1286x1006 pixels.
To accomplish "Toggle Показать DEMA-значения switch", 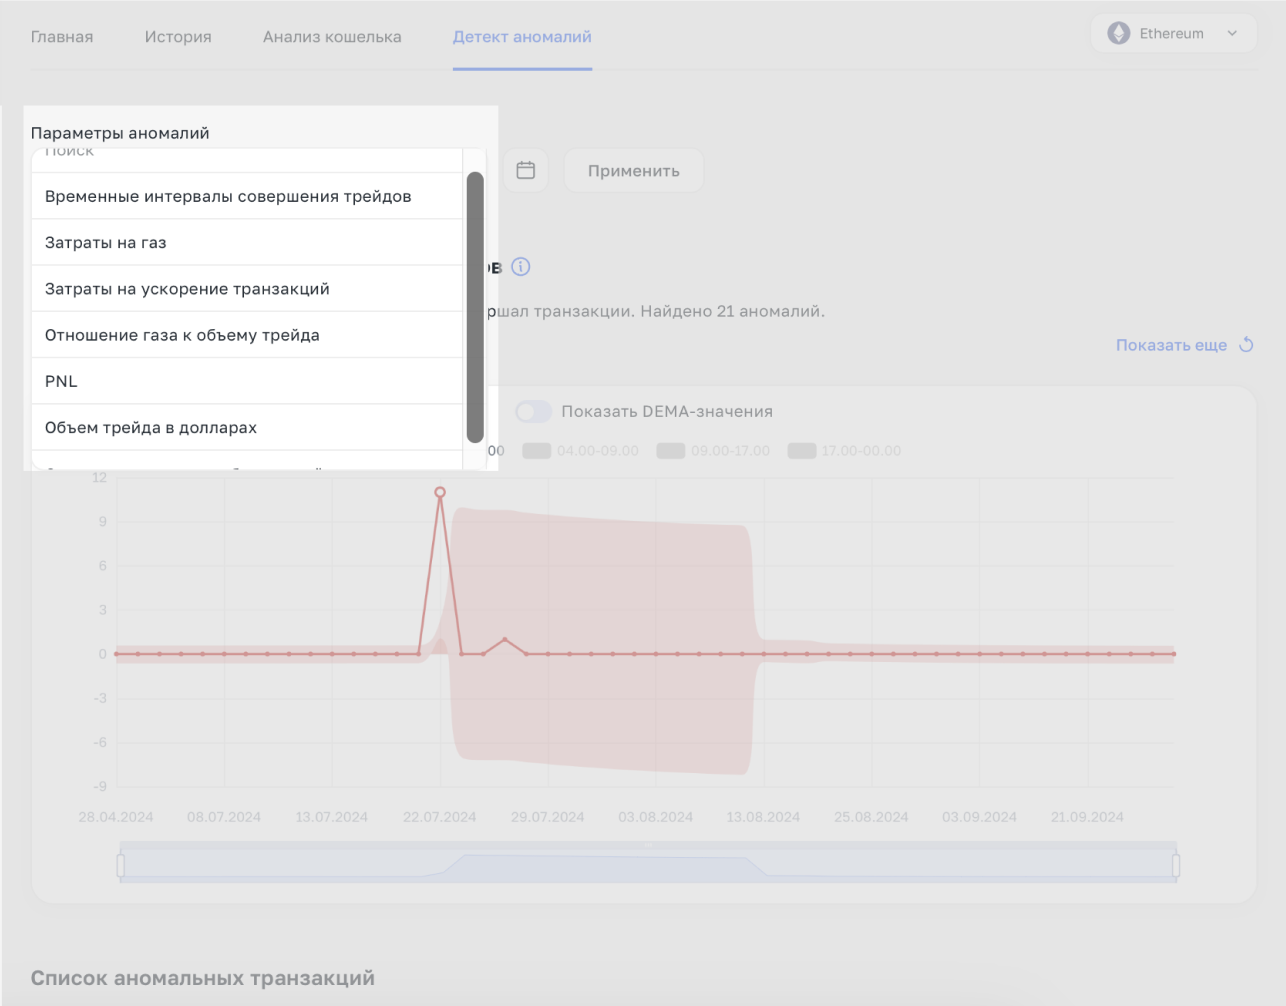I will pyautogui.click(x=534, y=412).
